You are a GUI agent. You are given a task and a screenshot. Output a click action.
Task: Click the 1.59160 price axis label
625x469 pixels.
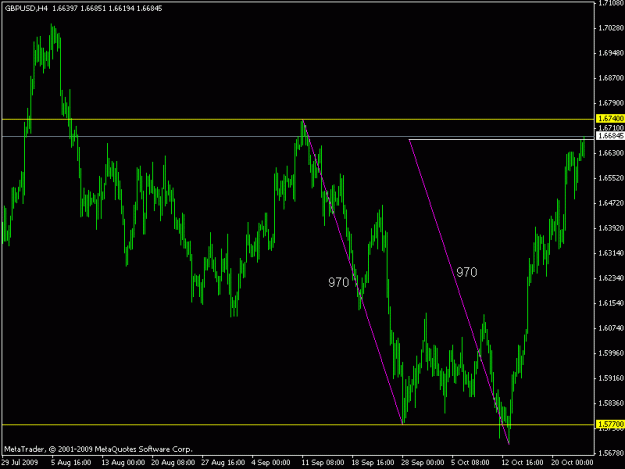click(x=611, y=378)
